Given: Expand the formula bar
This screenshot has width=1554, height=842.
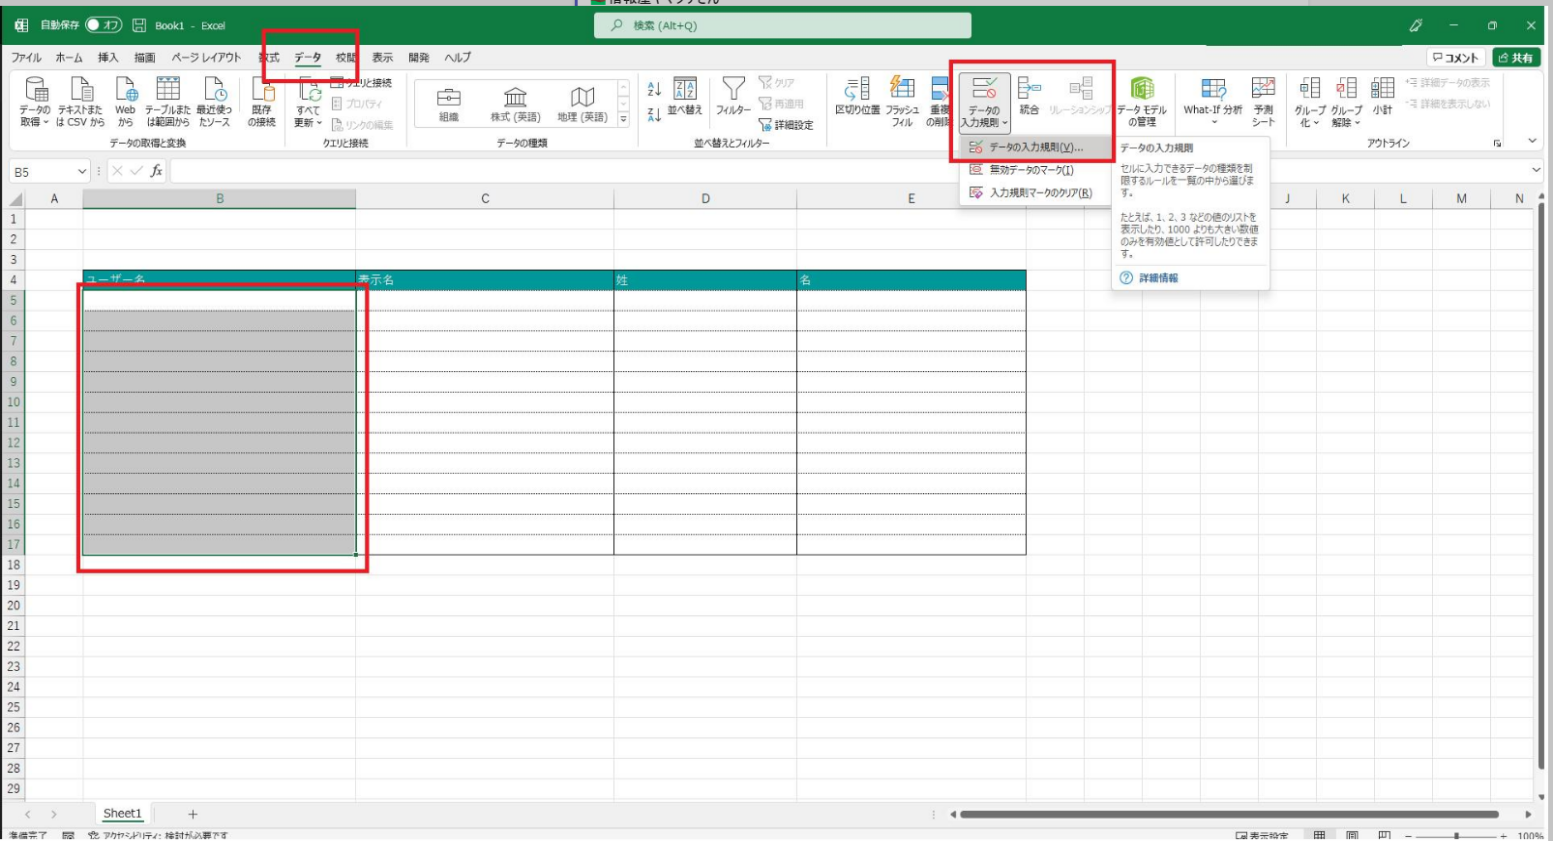Looking at the screenshot, I should coord(1536,171).
